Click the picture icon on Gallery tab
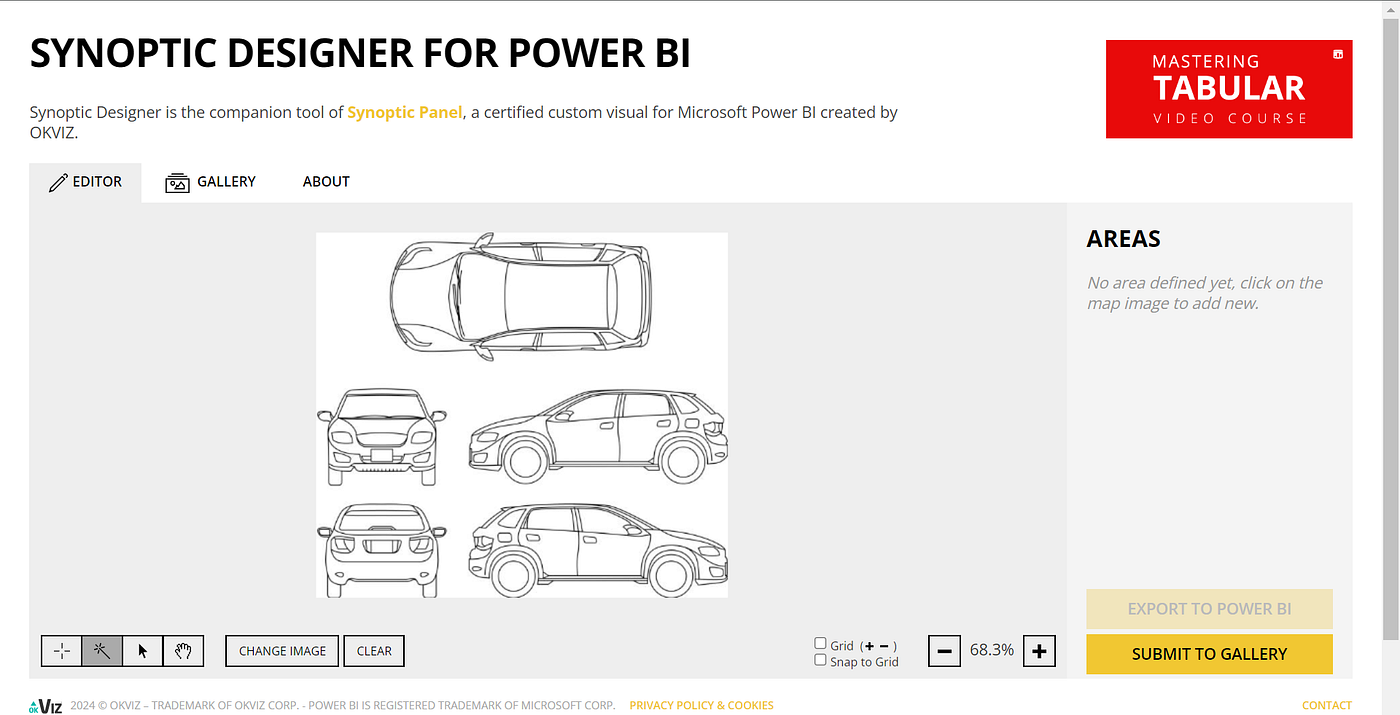The image size is (1400, 715). (x=177, y=182)
